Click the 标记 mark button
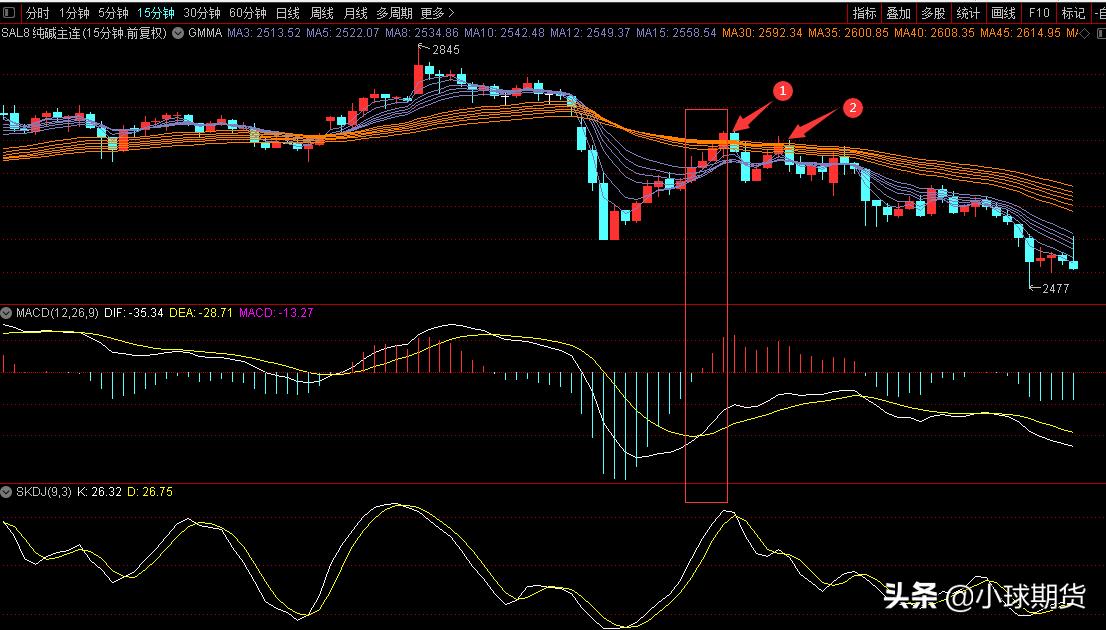Viewport: 1106px width, 630px height. pyautogui.click(x=1074, y=13)
